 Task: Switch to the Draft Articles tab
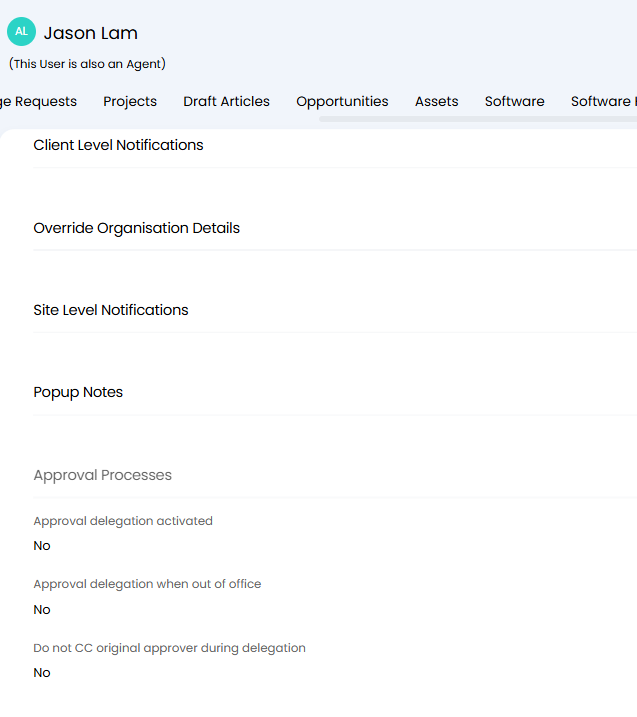coord(226,101)
